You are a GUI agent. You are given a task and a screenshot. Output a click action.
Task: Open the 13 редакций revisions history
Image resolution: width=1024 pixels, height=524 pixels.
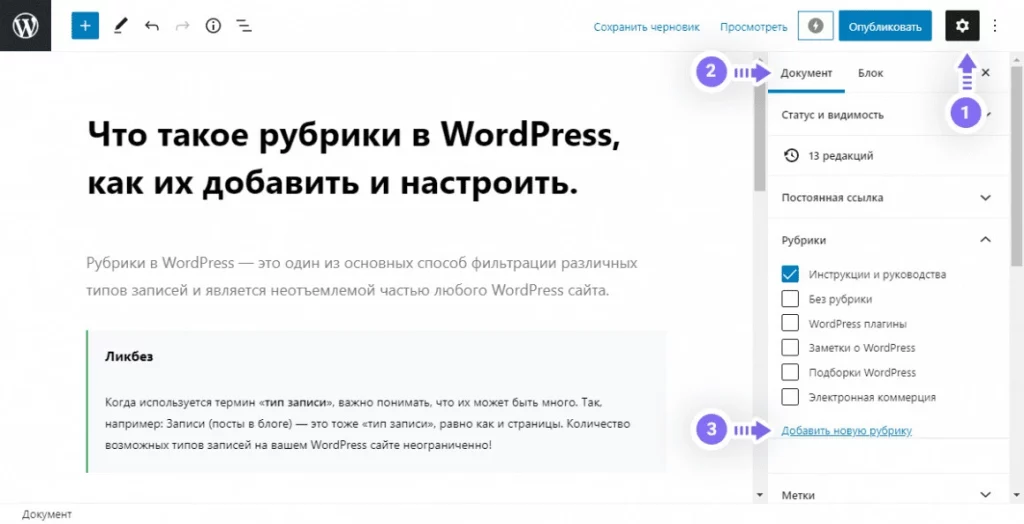888,156
